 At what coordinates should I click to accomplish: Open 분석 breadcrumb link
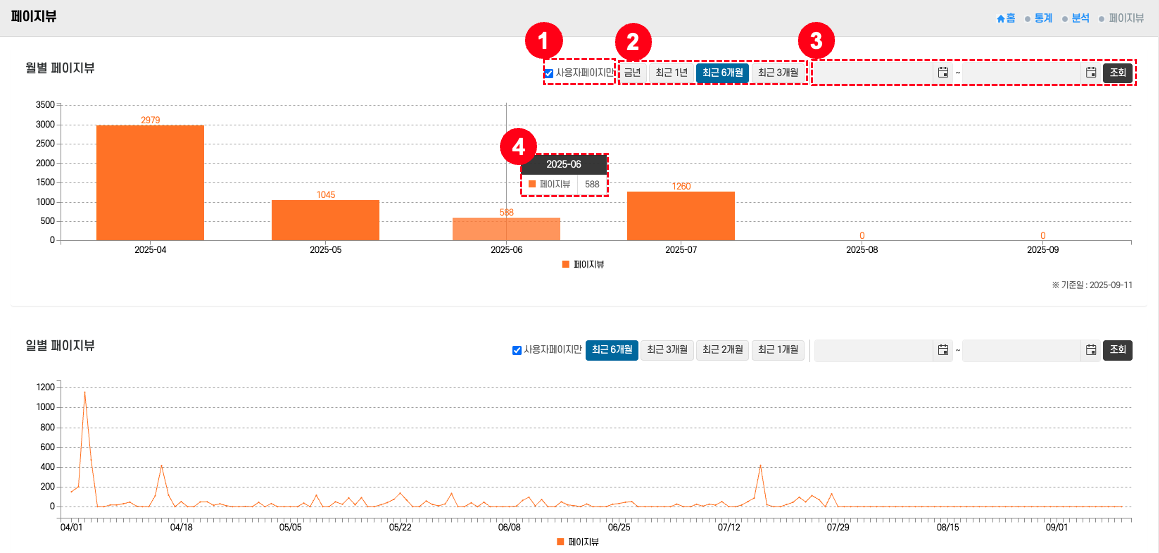tap(1080, 18)
